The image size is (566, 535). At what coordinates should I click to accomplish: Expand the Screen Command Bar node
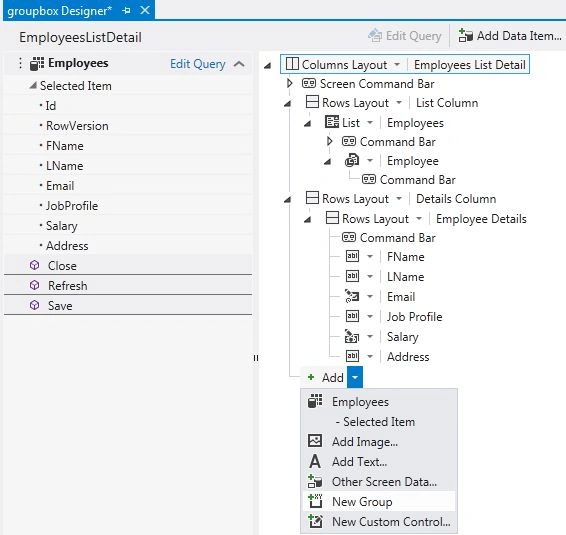(x=289, y=83)
